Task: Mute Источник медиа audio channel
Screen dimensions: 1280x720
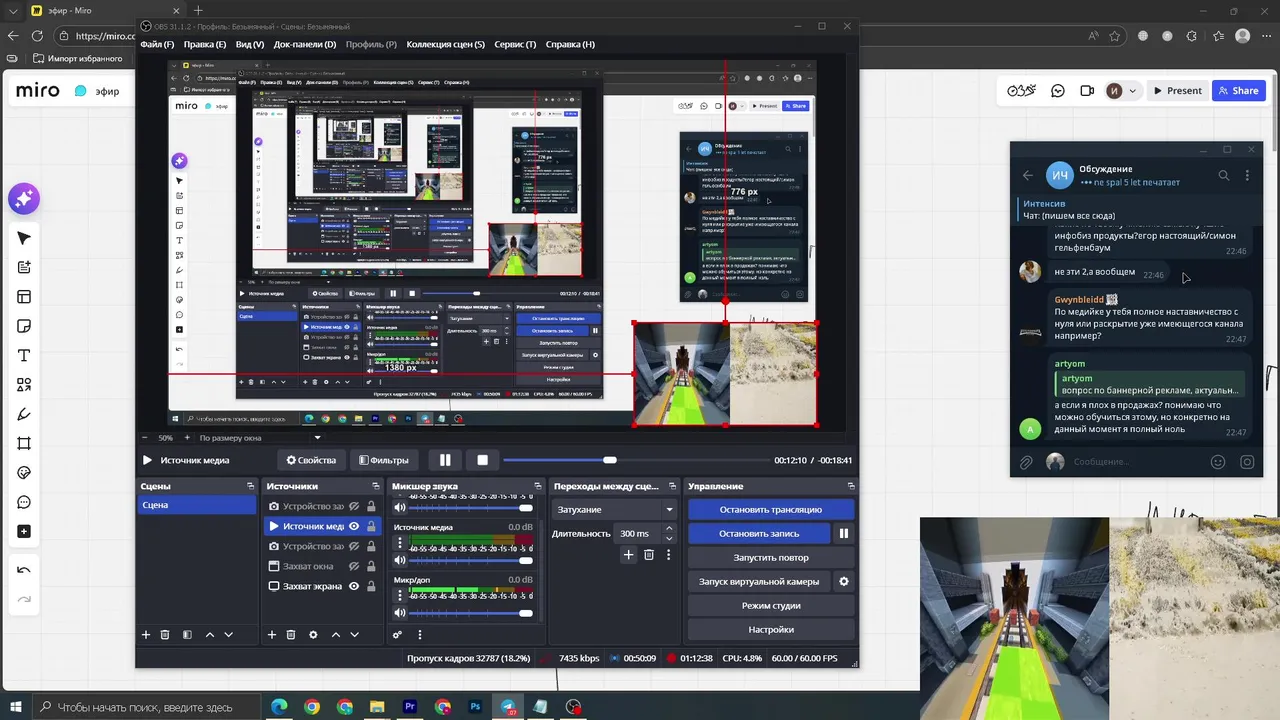Action: coord(400,560)
